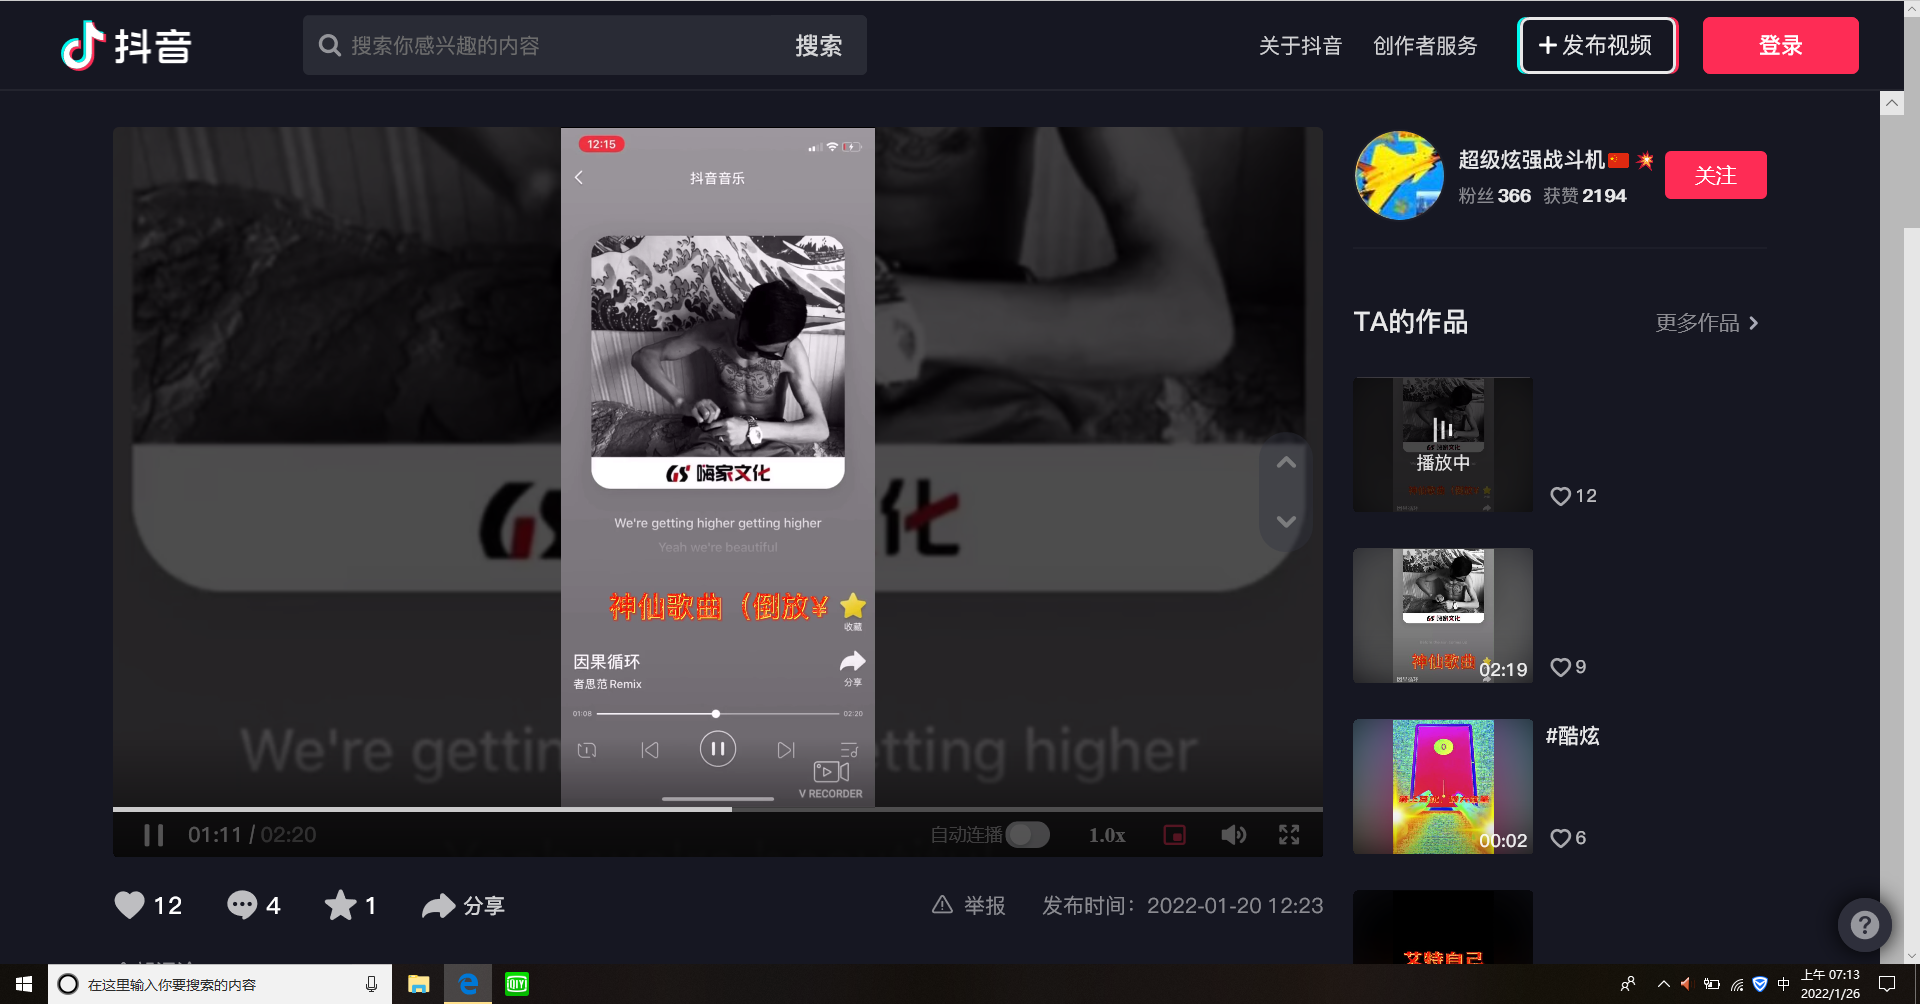Open the help question-mark button
The width and height of the screenshot is (1920, 1004).
(1865, 925)
